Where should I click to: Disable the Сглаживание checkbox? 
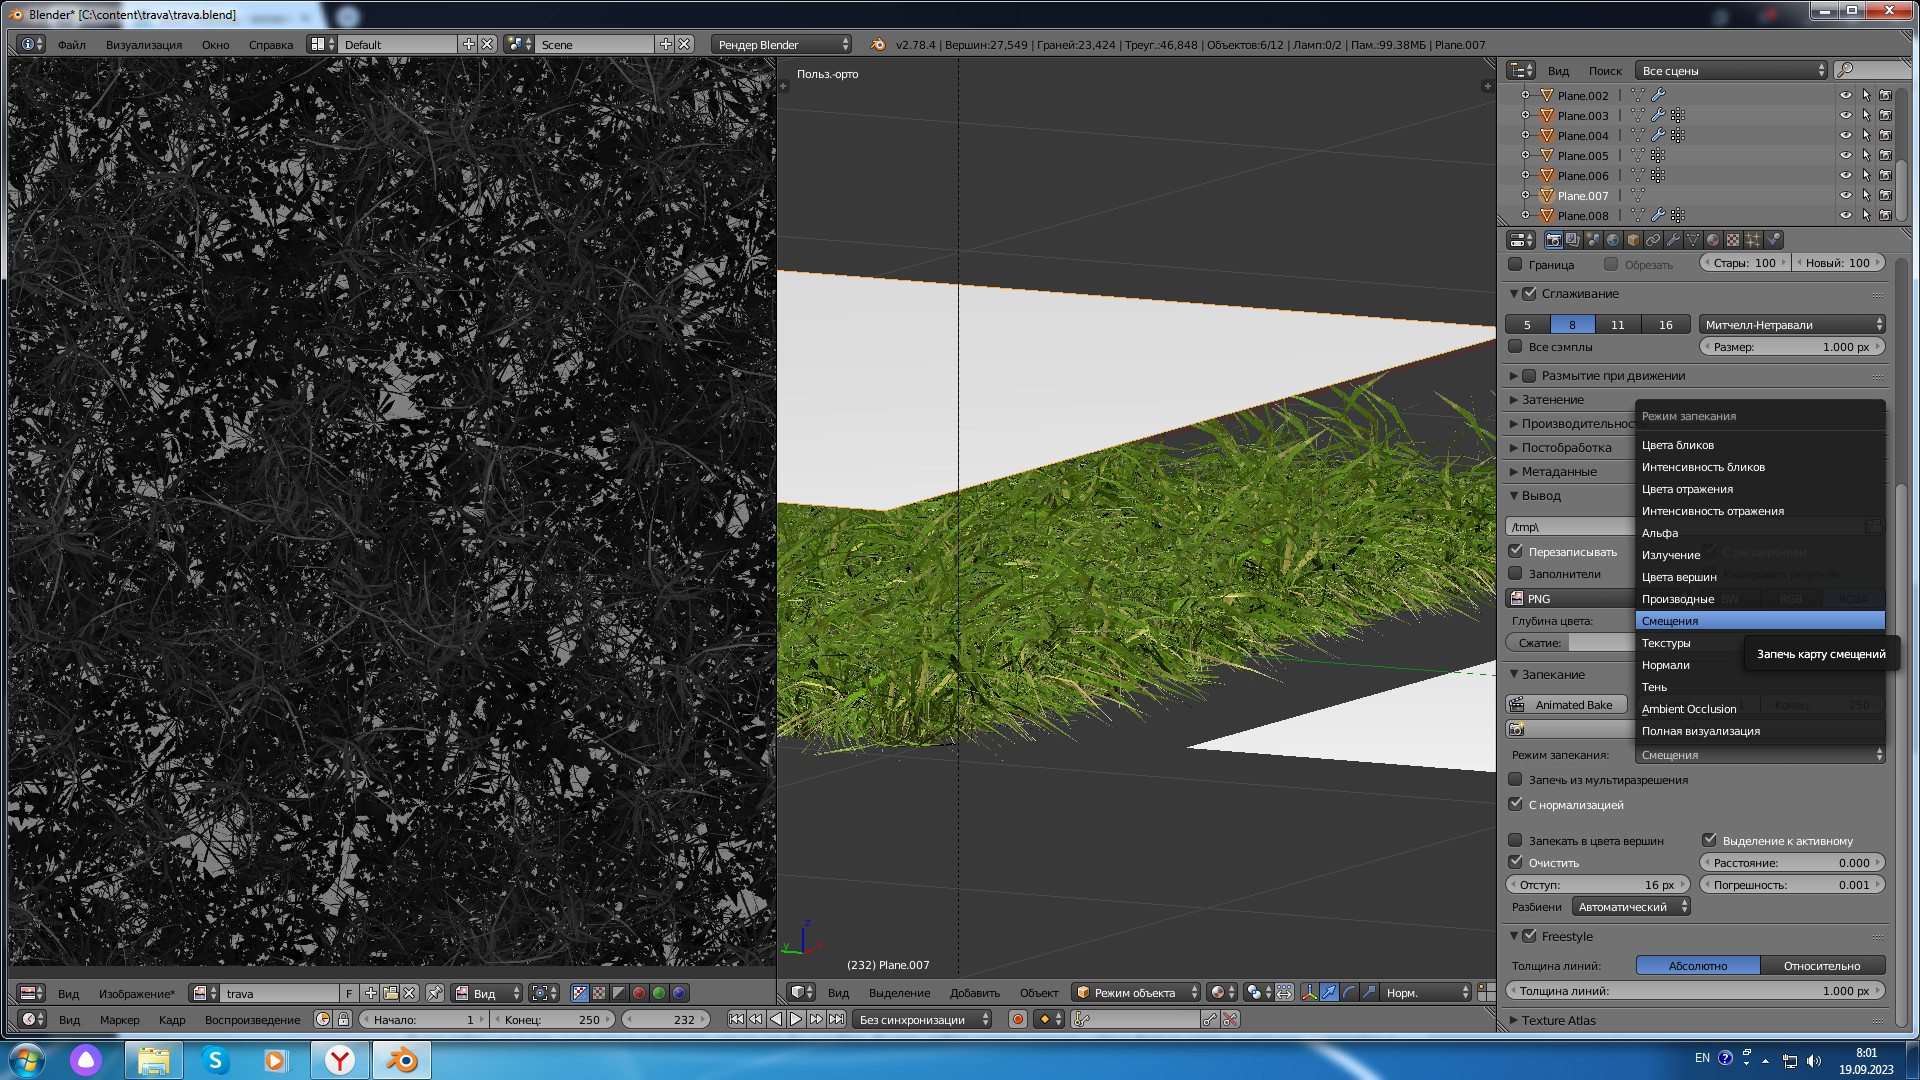(x=1529, y=294)
